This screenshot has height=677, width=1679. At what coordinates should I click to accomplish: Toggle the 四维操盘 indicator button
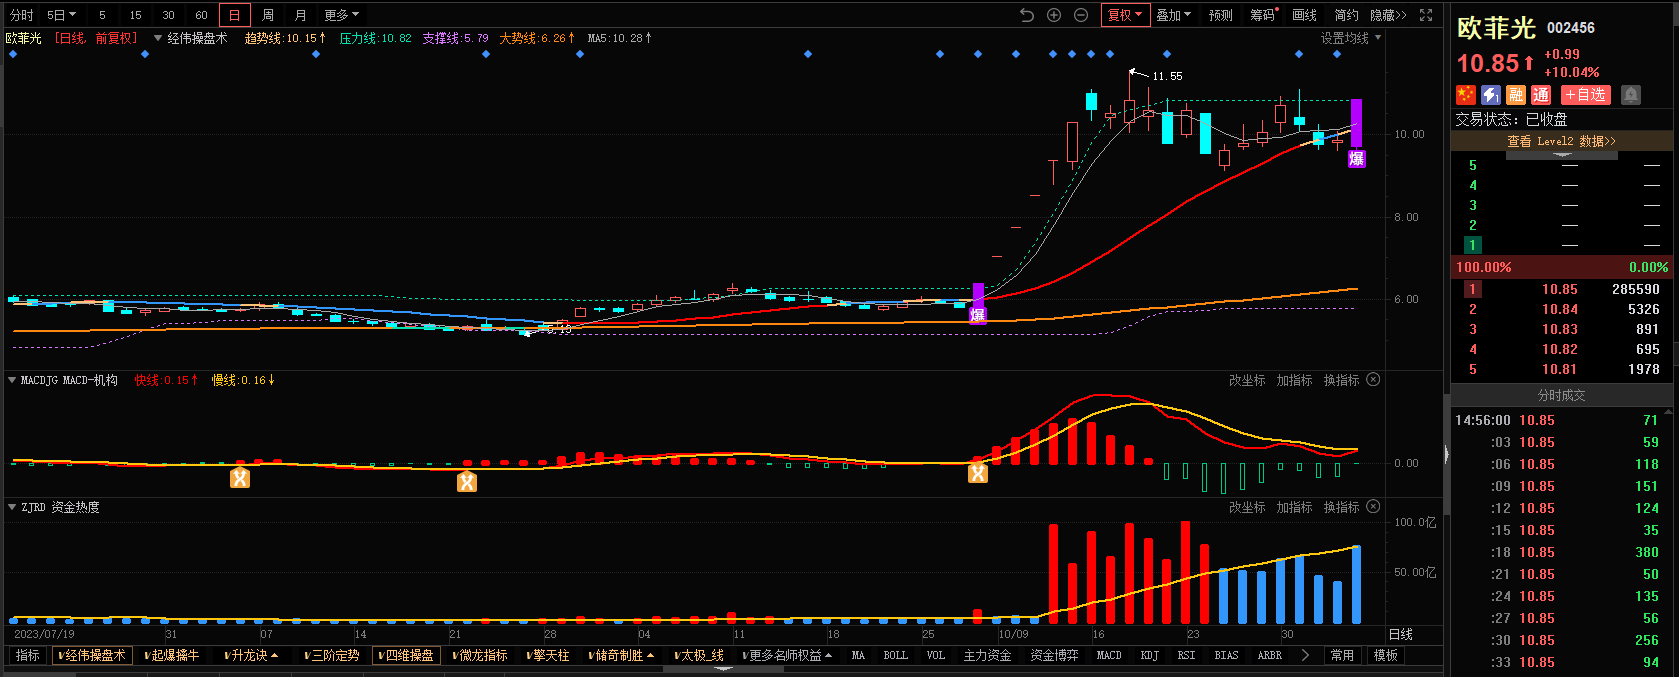406,656
